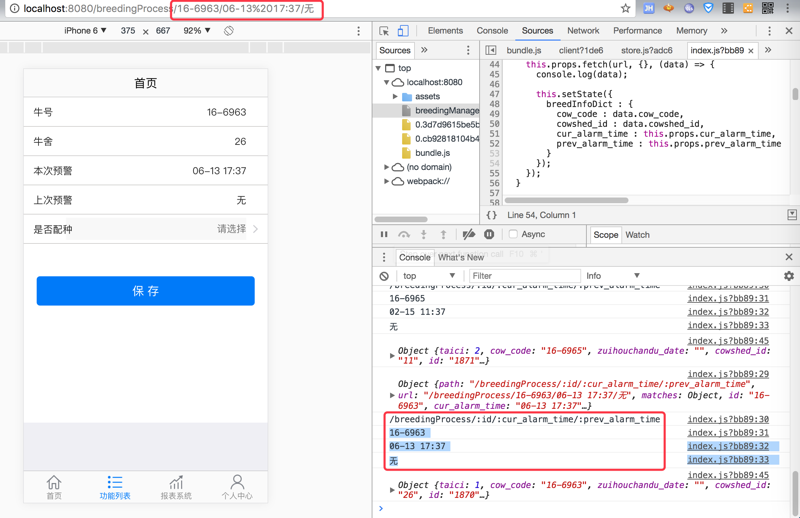Toggle the device toolbar icon

point(403,31)
